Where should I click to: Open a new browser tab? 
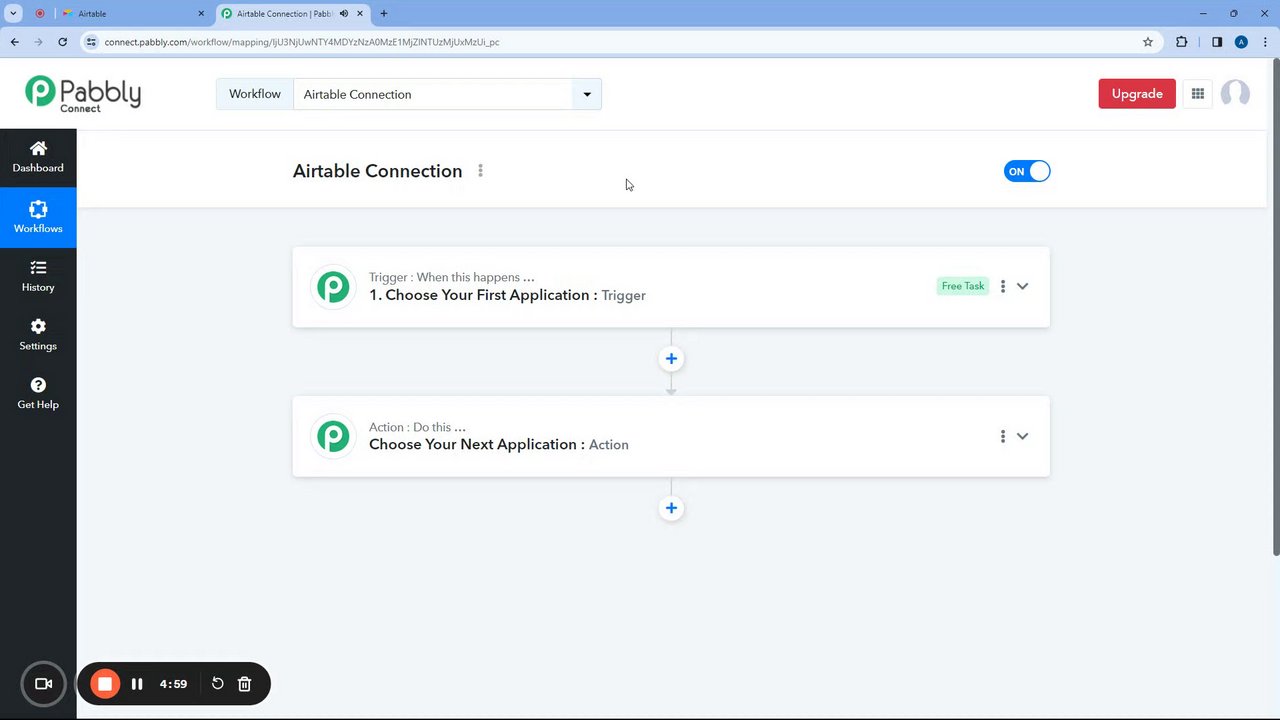[x=384, y=14]
